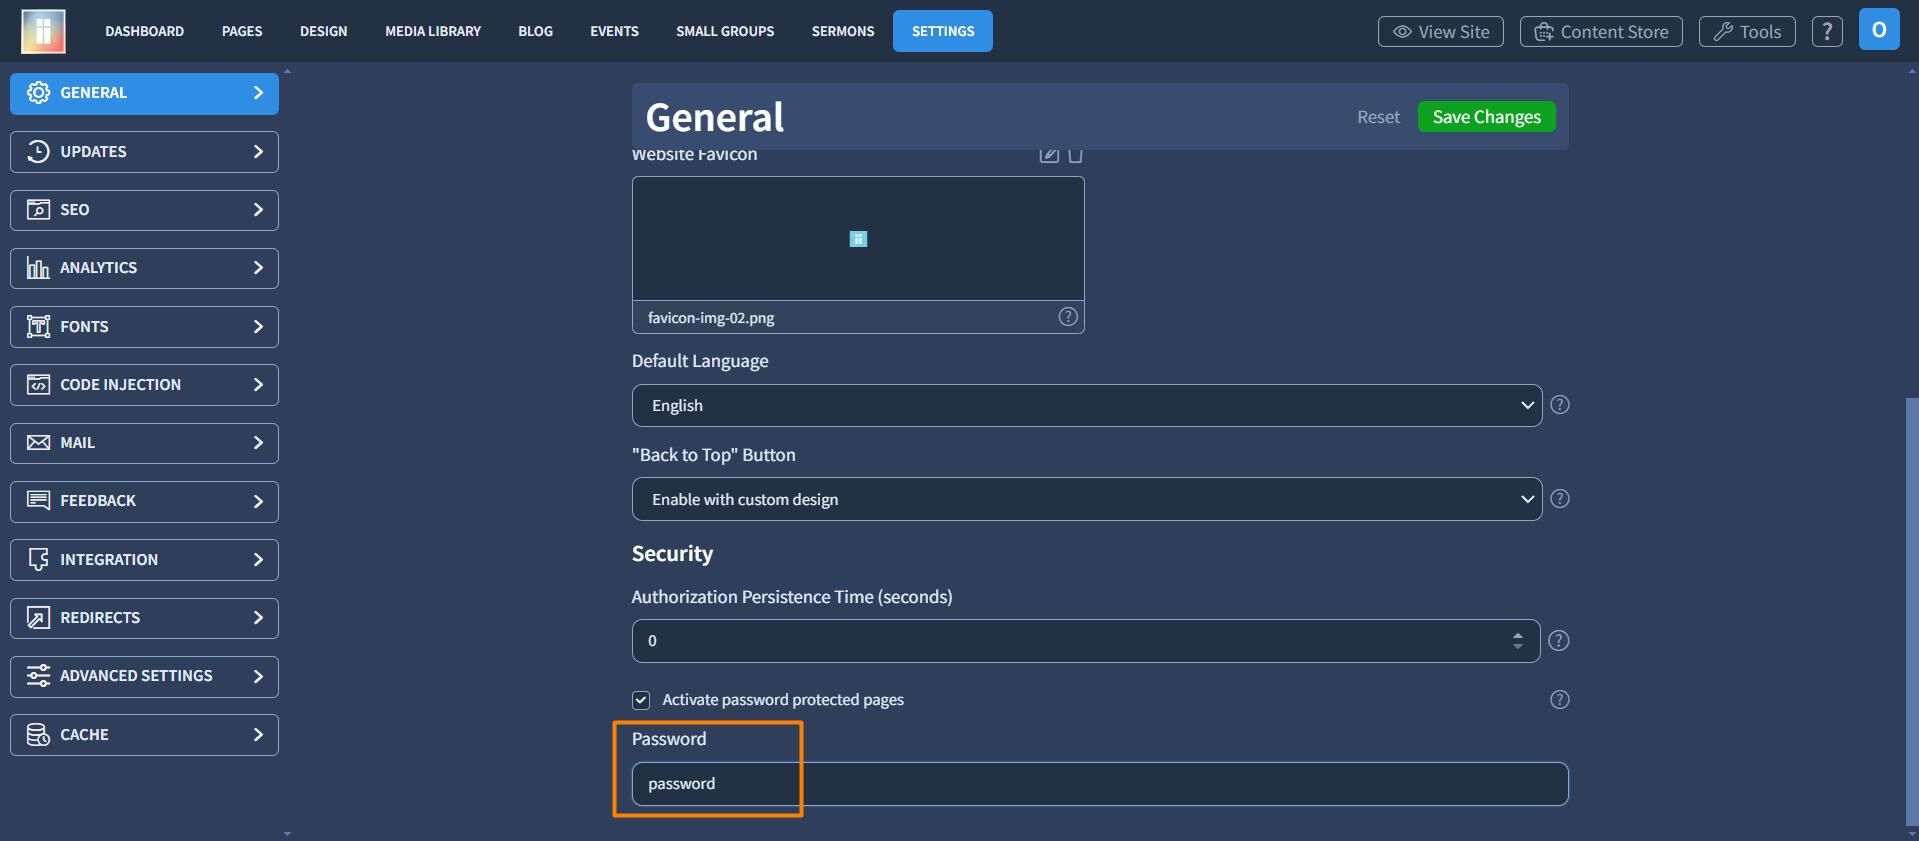Image resolution: width=1919 pixels, height=841 pixels.
Task: Click the Save Changes button
Action: 1486,117
